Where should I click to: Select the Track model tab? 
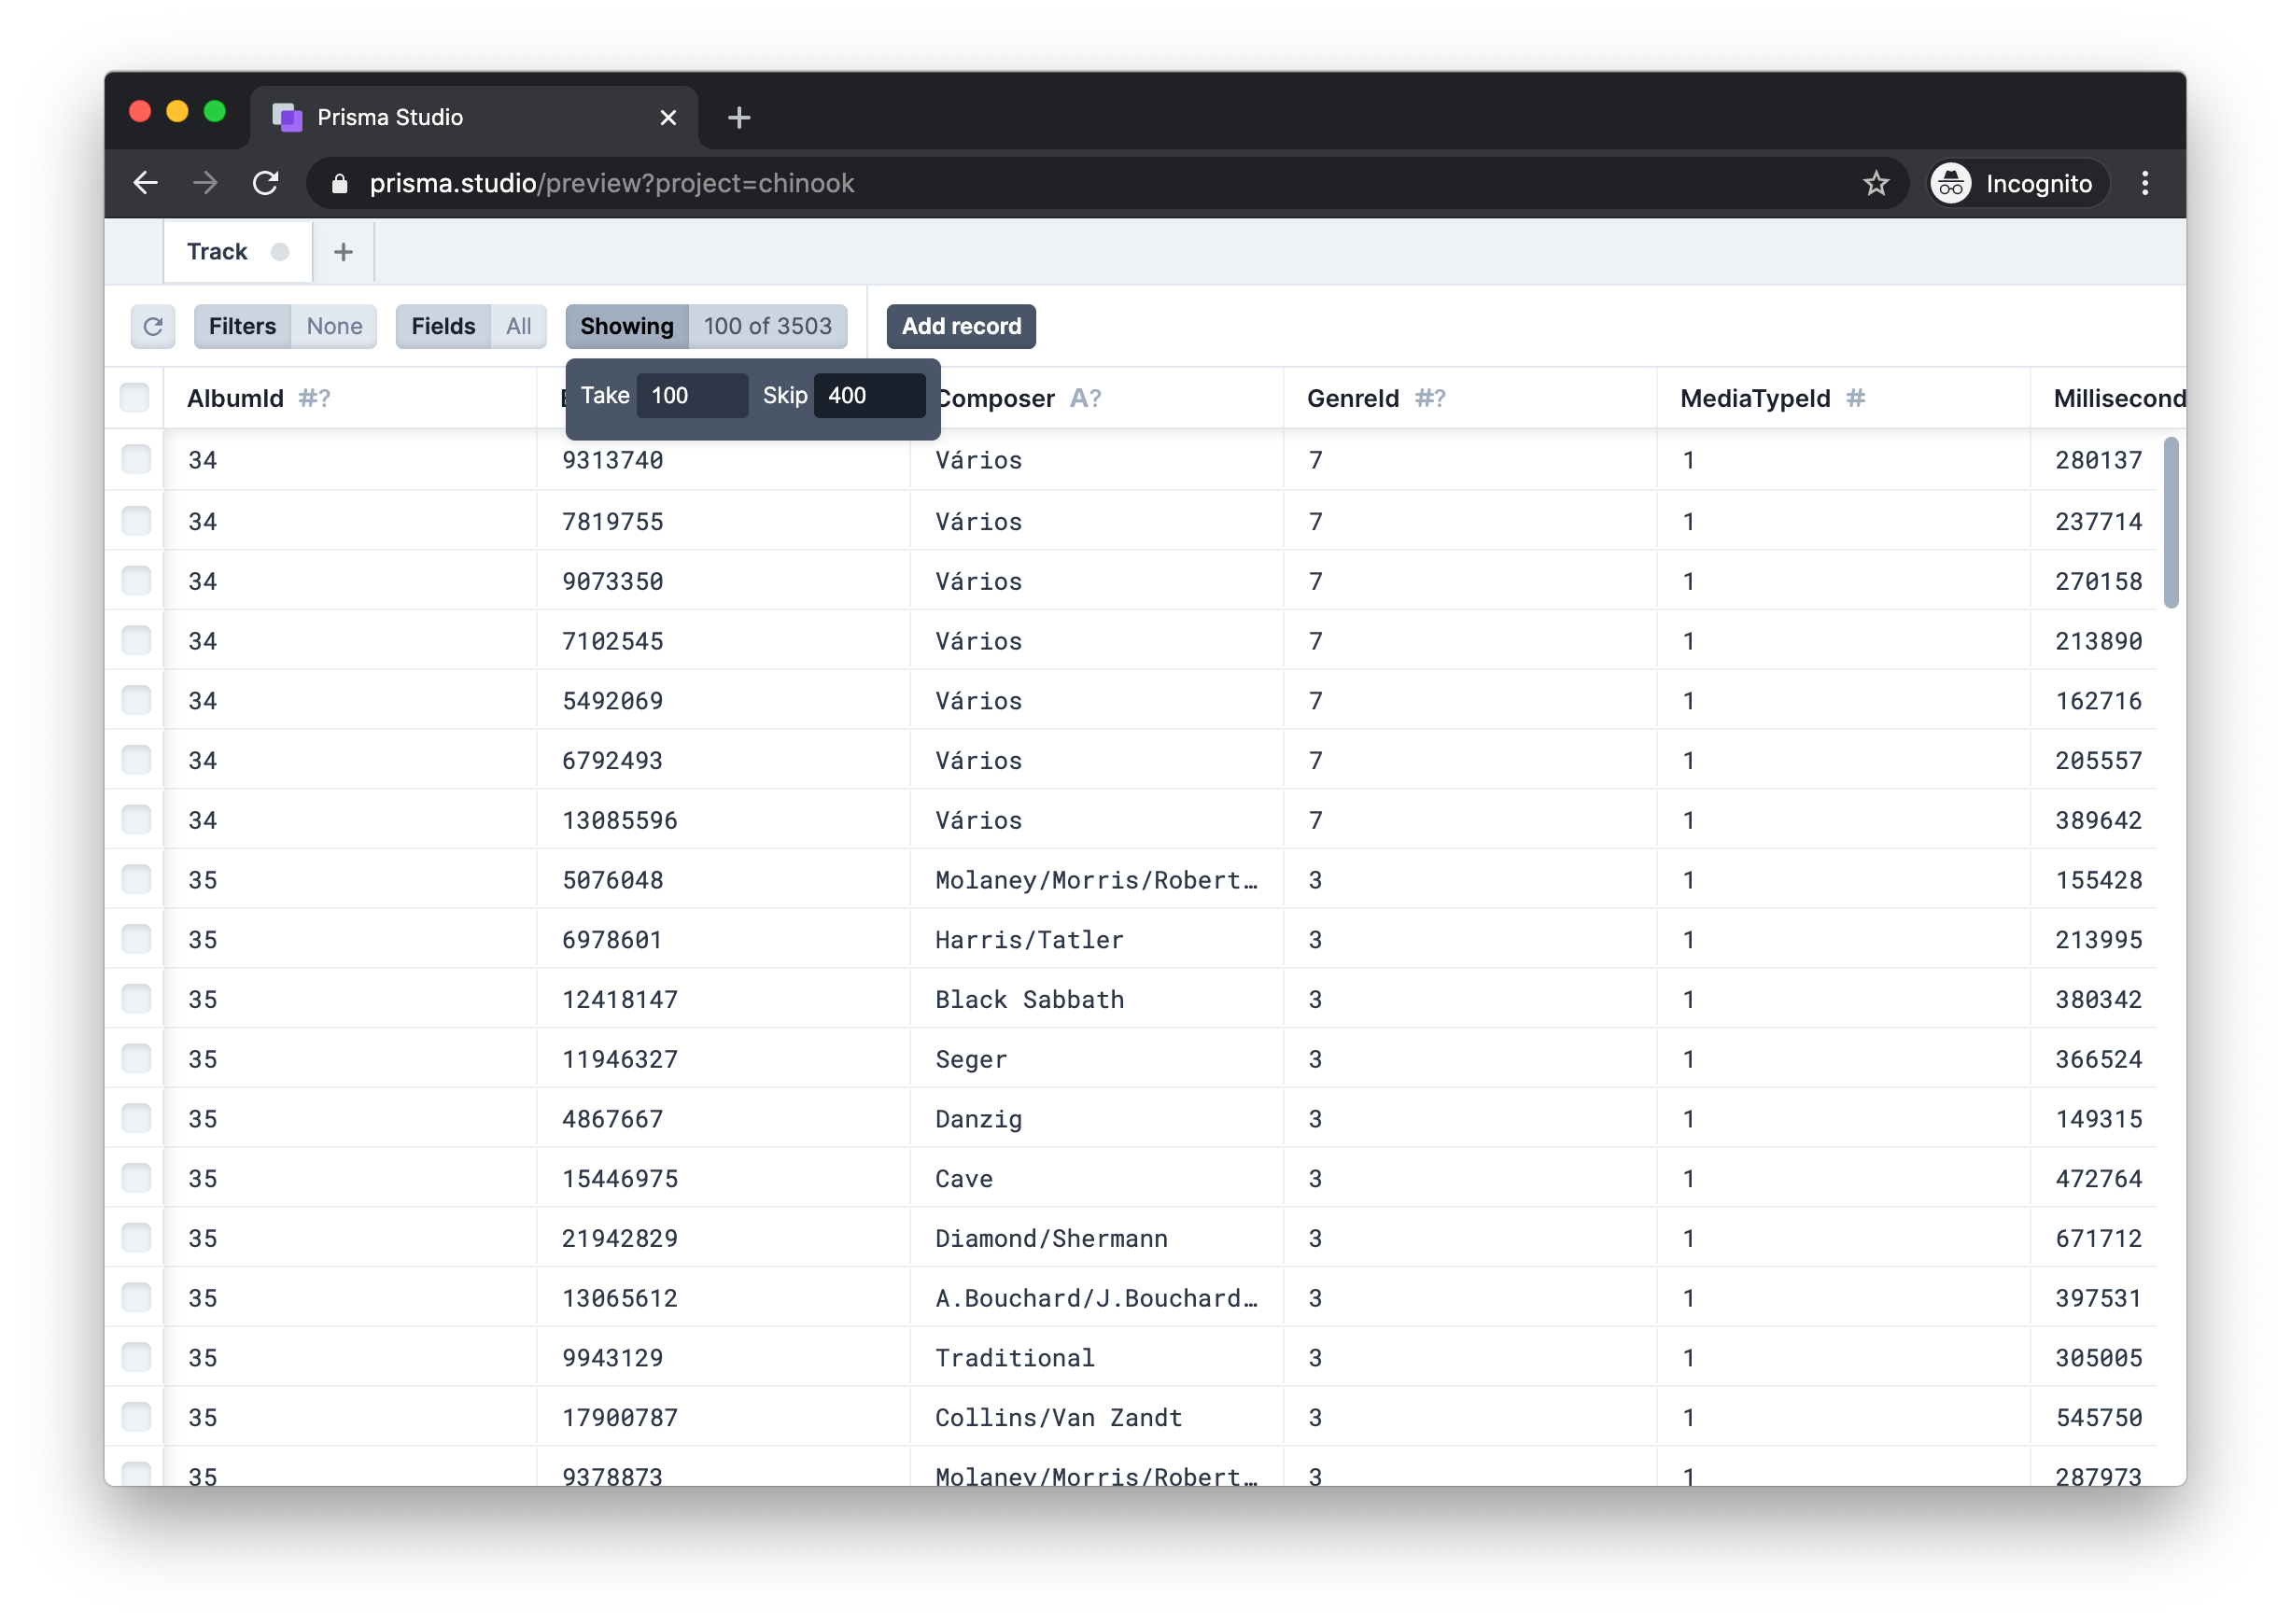coord(218,252)
